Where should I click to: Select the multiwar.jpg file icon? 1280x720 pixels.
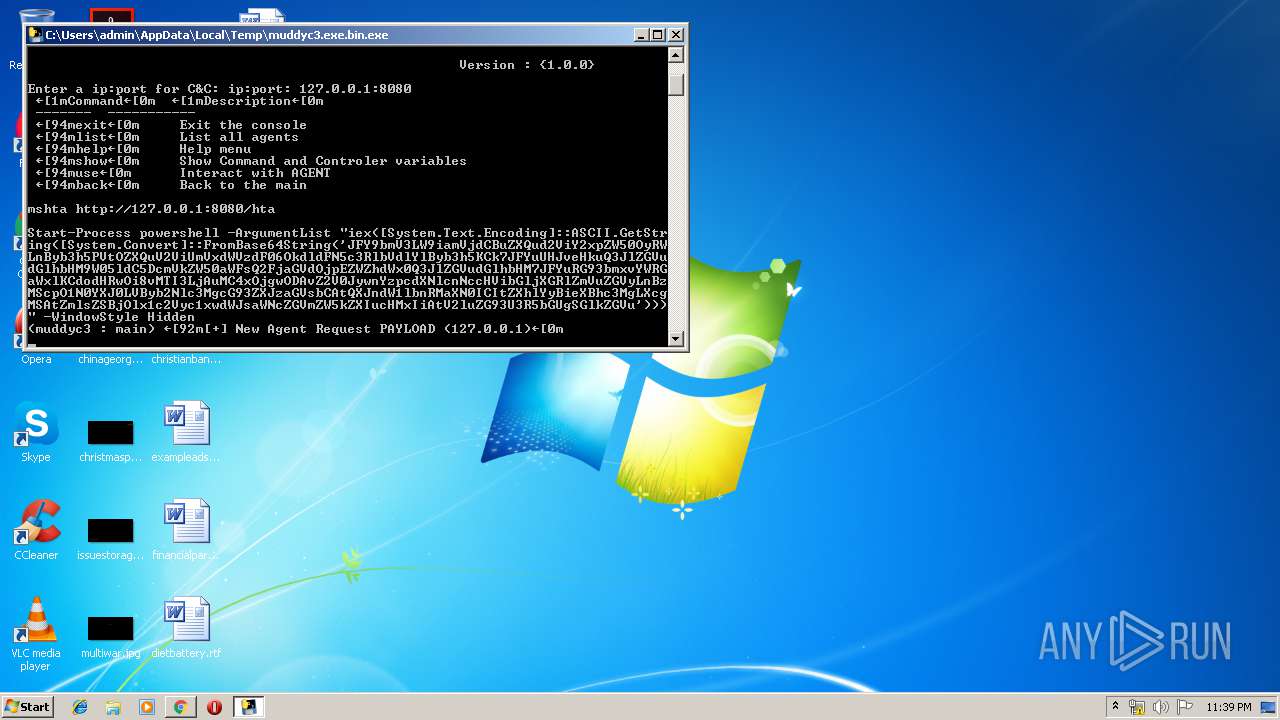click(x=110, y=636)
